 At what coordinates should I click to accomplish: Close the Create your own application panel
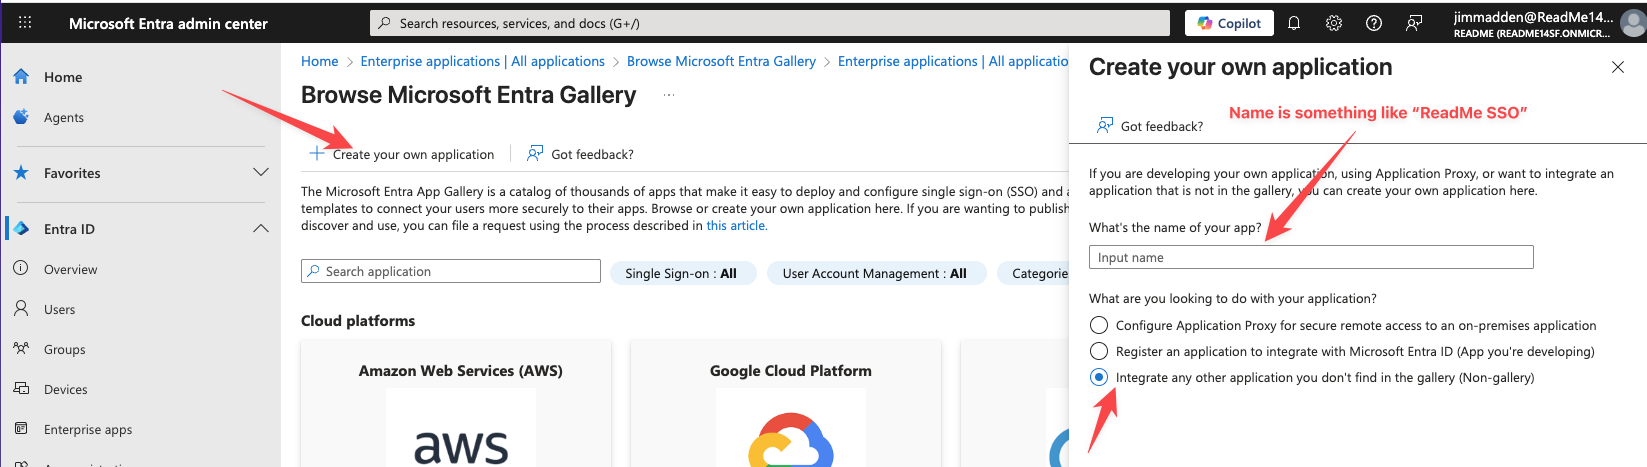click(x=1618, y=67)
